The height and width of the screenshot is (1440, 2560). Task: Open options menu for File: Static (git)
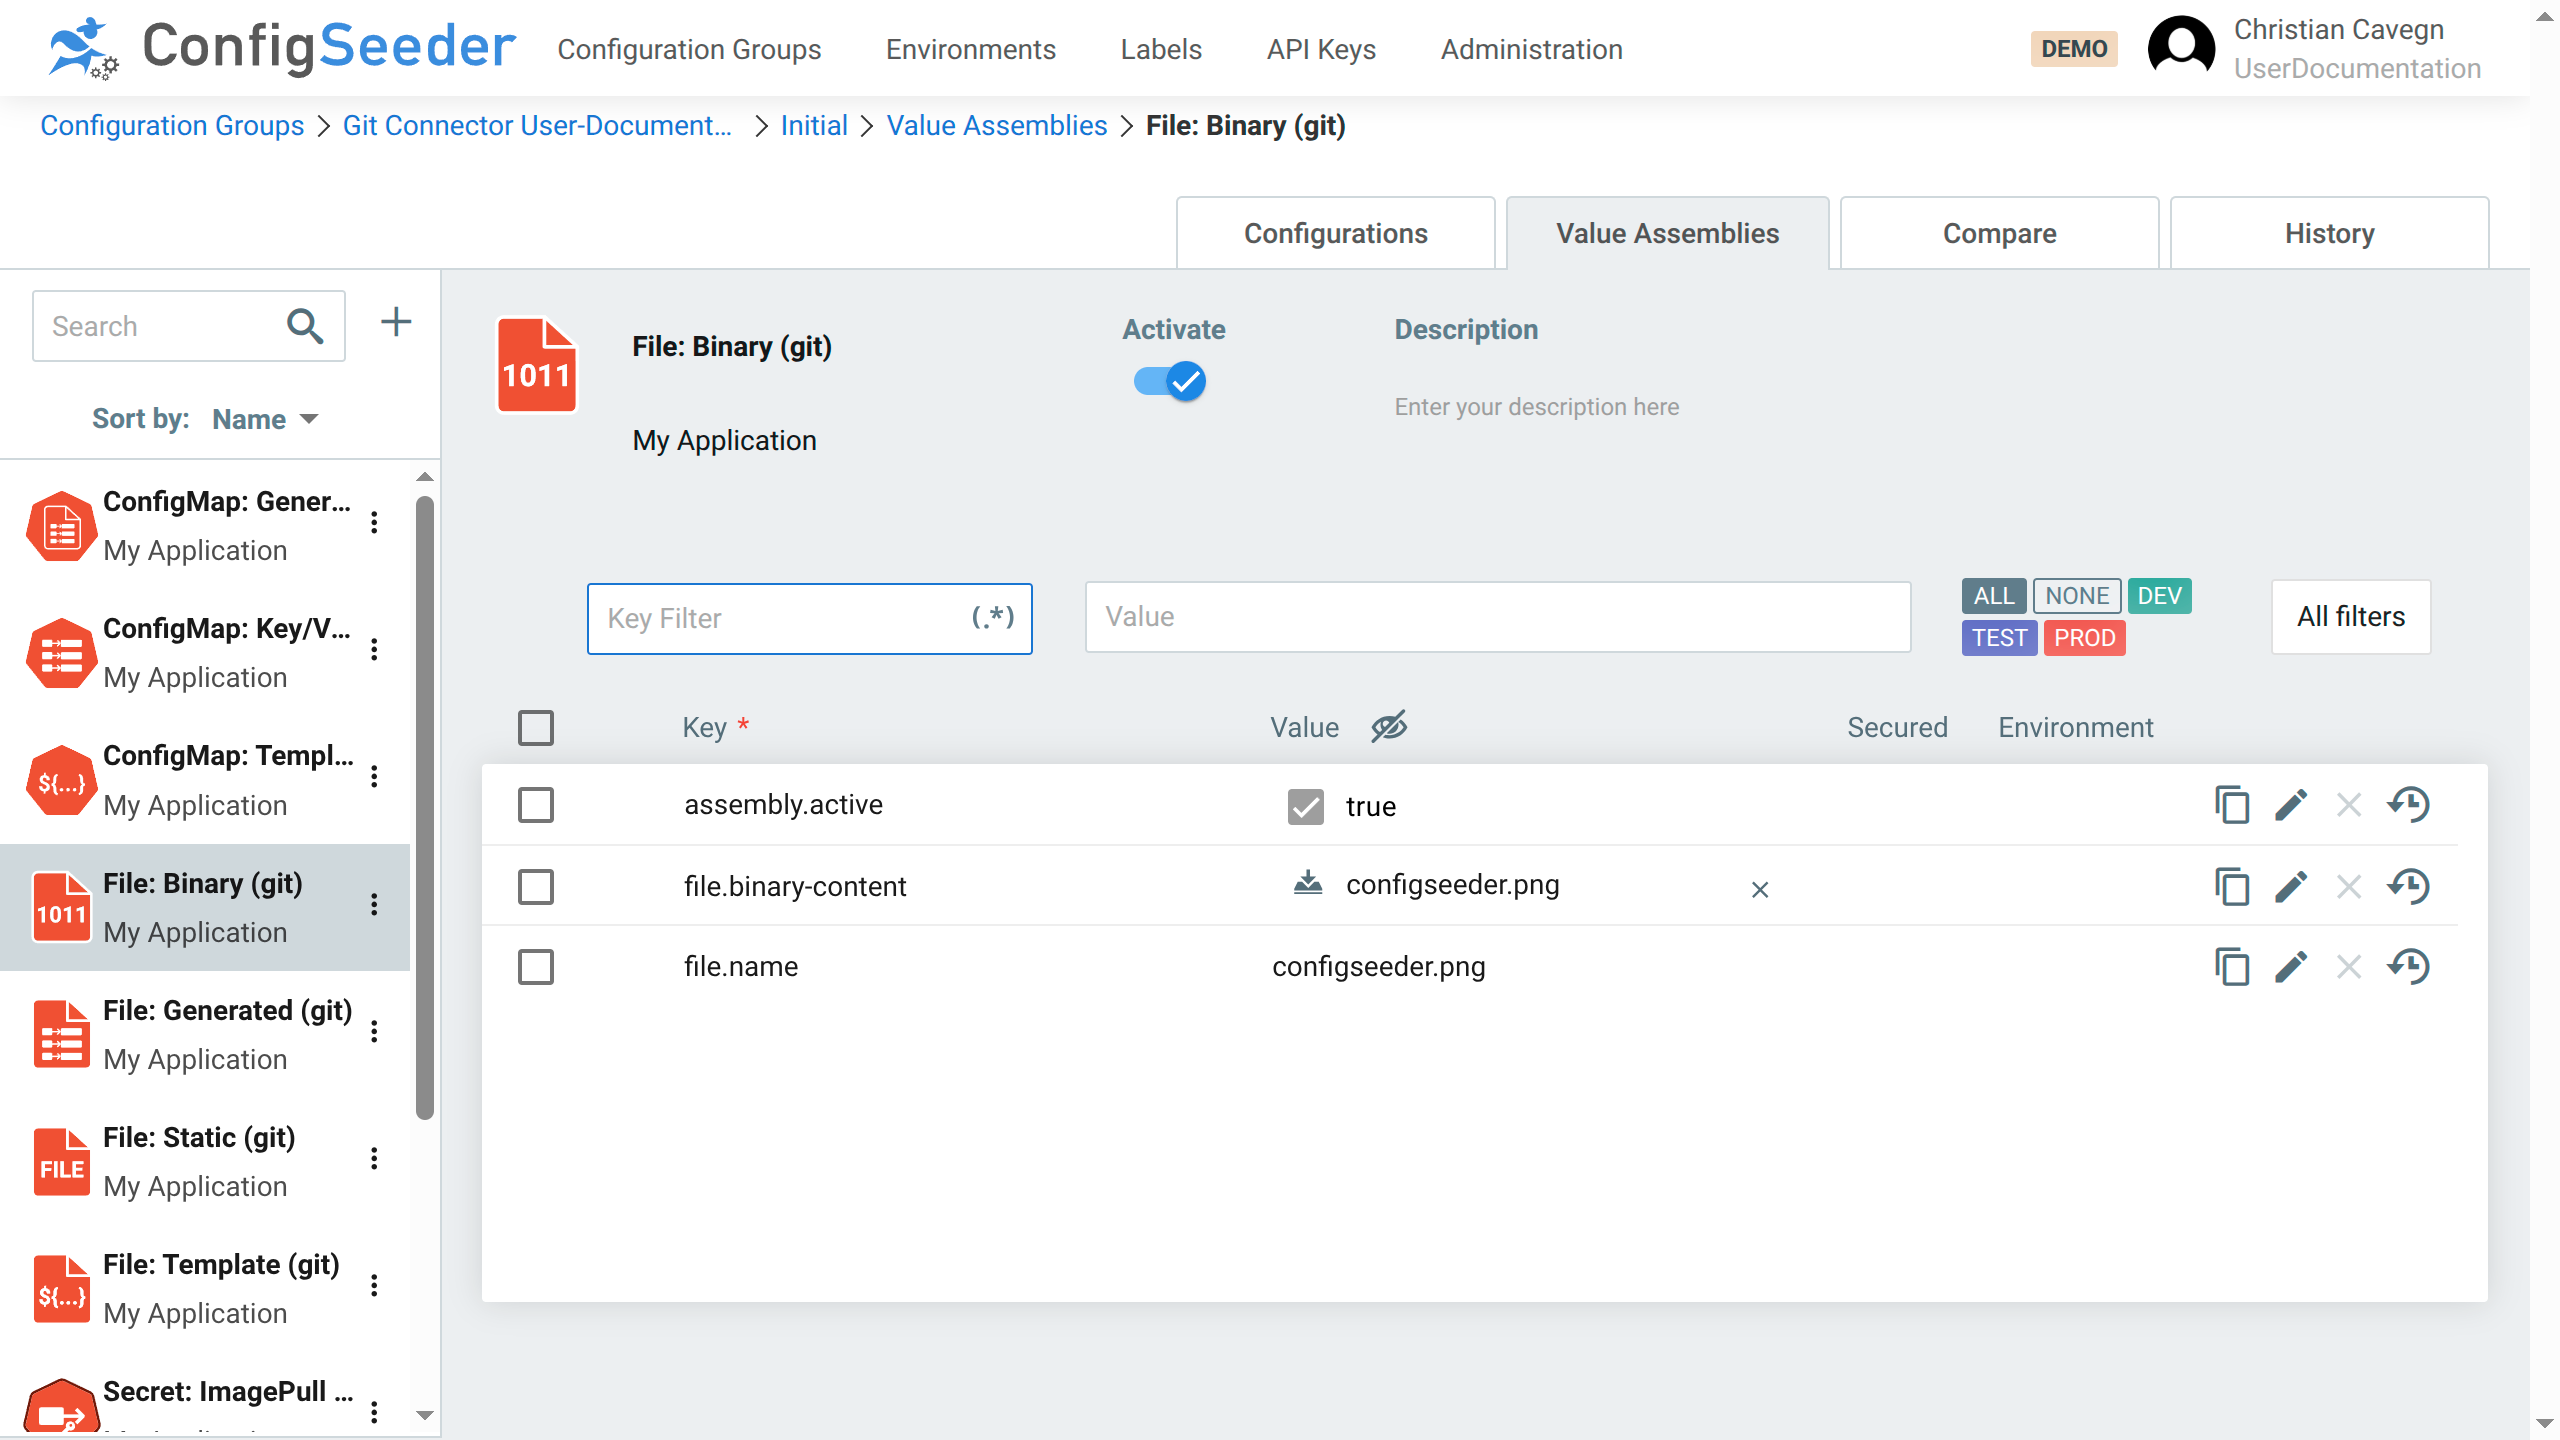(375, 1158)
